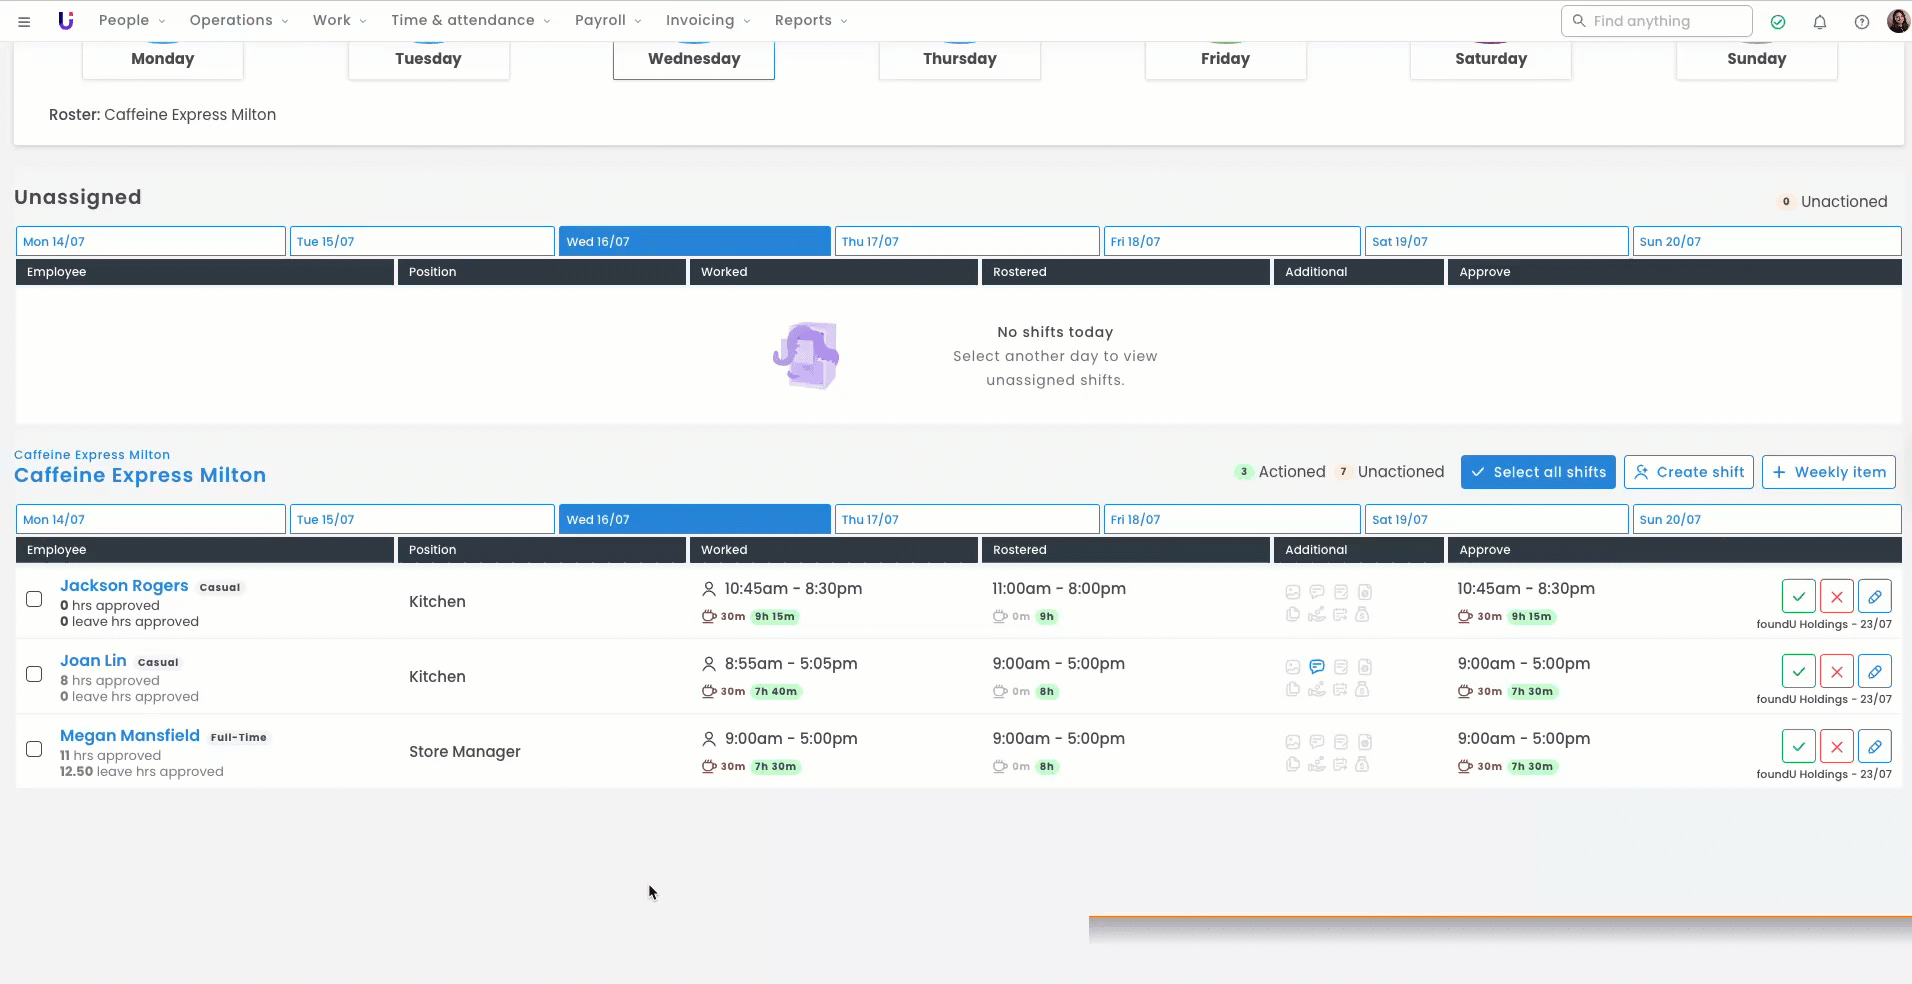
Task: Tick the checkbox for Jackson Rogers
Action: point(34,599)
